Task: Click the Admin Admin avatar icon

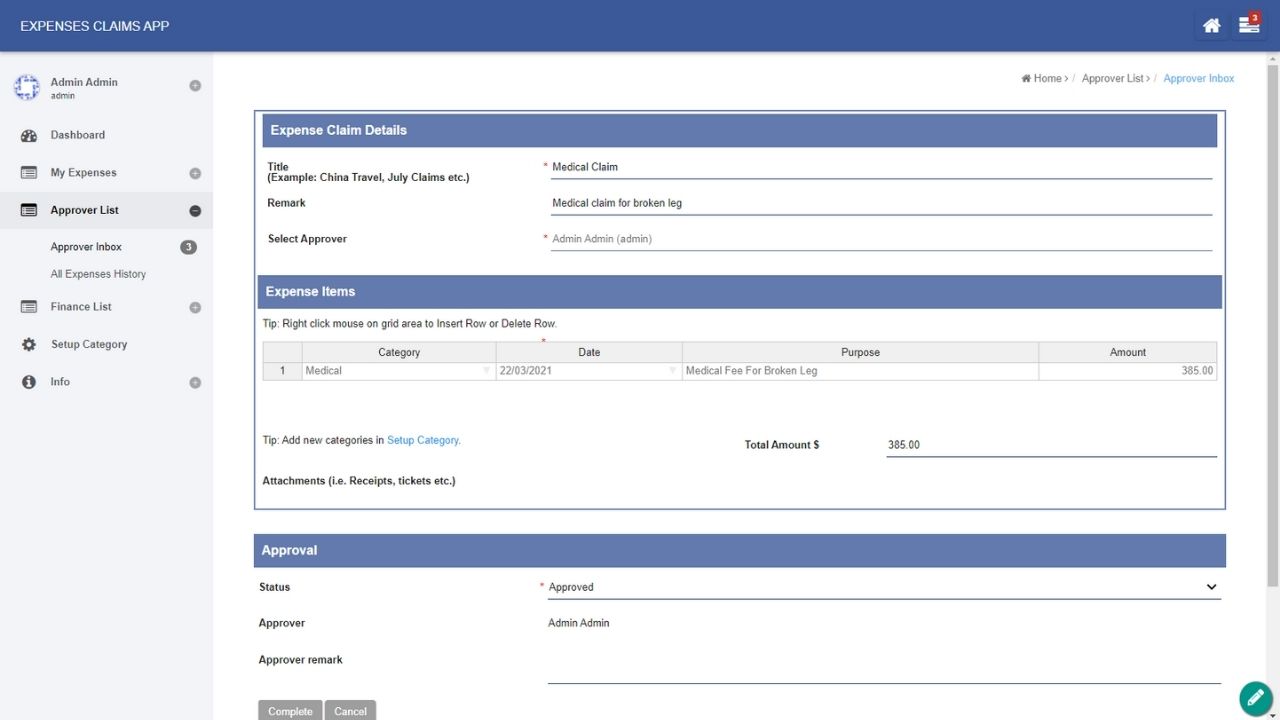Action: 26,88
